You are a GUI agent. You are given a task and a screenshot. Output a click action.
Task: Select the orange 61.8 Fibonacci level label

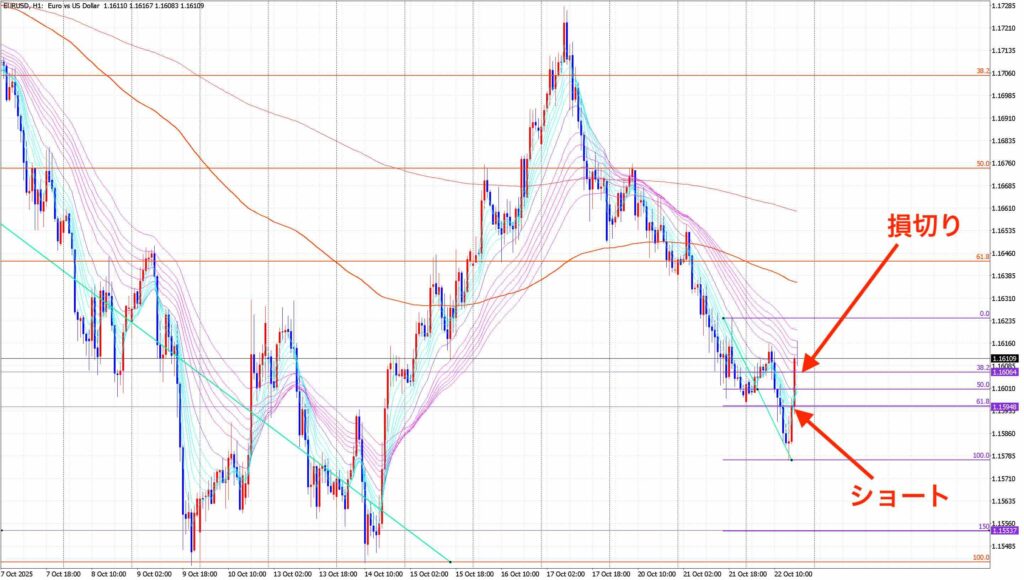[983, 257]
